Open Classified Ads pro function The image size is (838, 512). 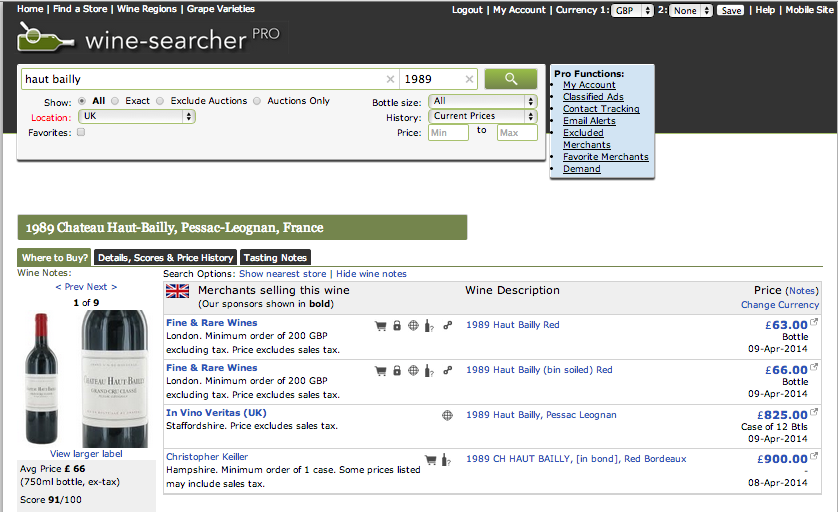(593, 97)
